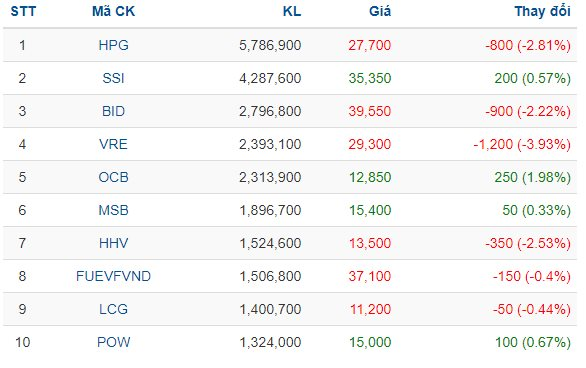Select HPG volume cell 5,786,900

click(x=270, y=45)
